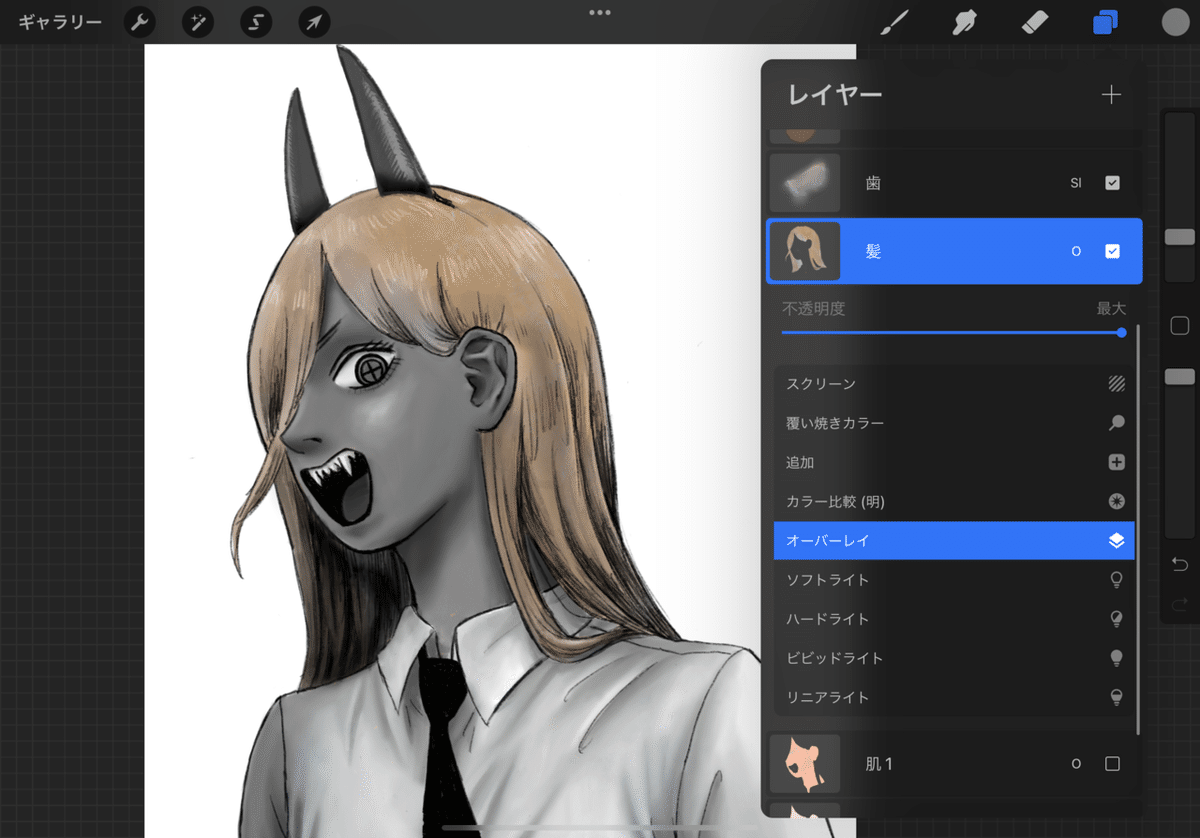Choose リニアライト blend mode
This screenshot has width=1200, height=838.
[x=955, y=697]
